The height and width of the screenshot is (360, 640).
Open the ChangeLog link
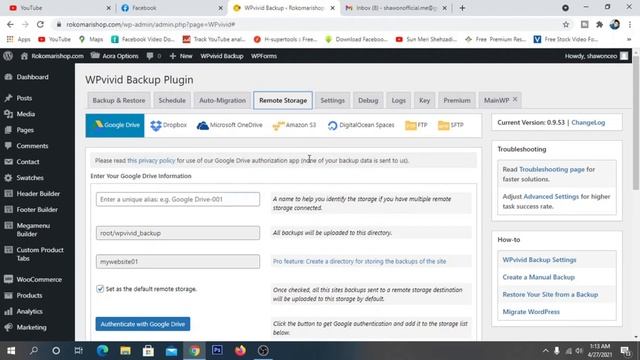tap(588, 122)
